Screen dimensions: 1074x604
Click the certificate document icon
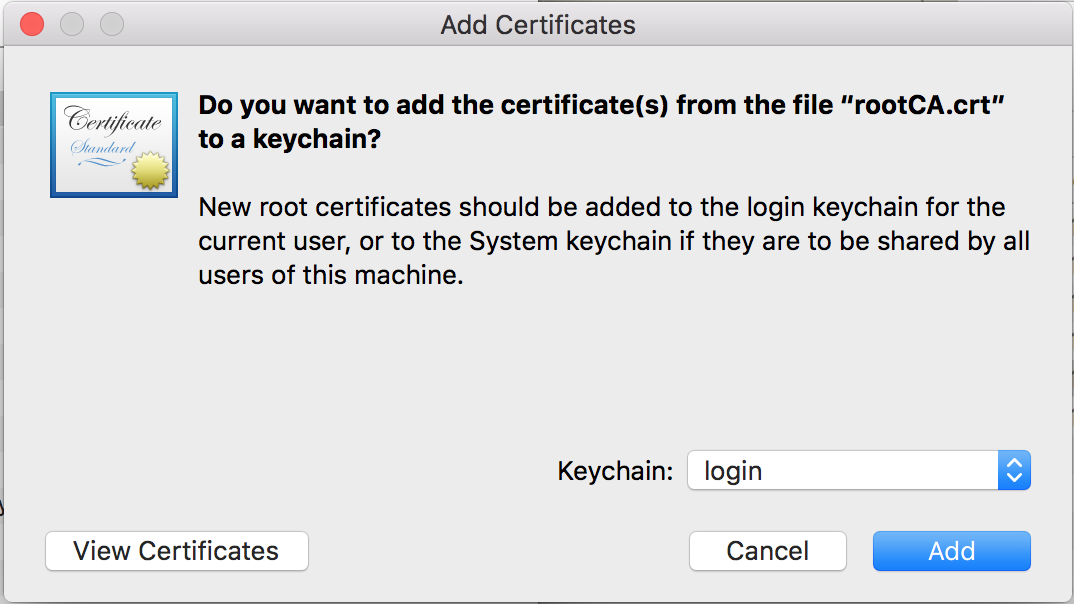tap(114, 145)
